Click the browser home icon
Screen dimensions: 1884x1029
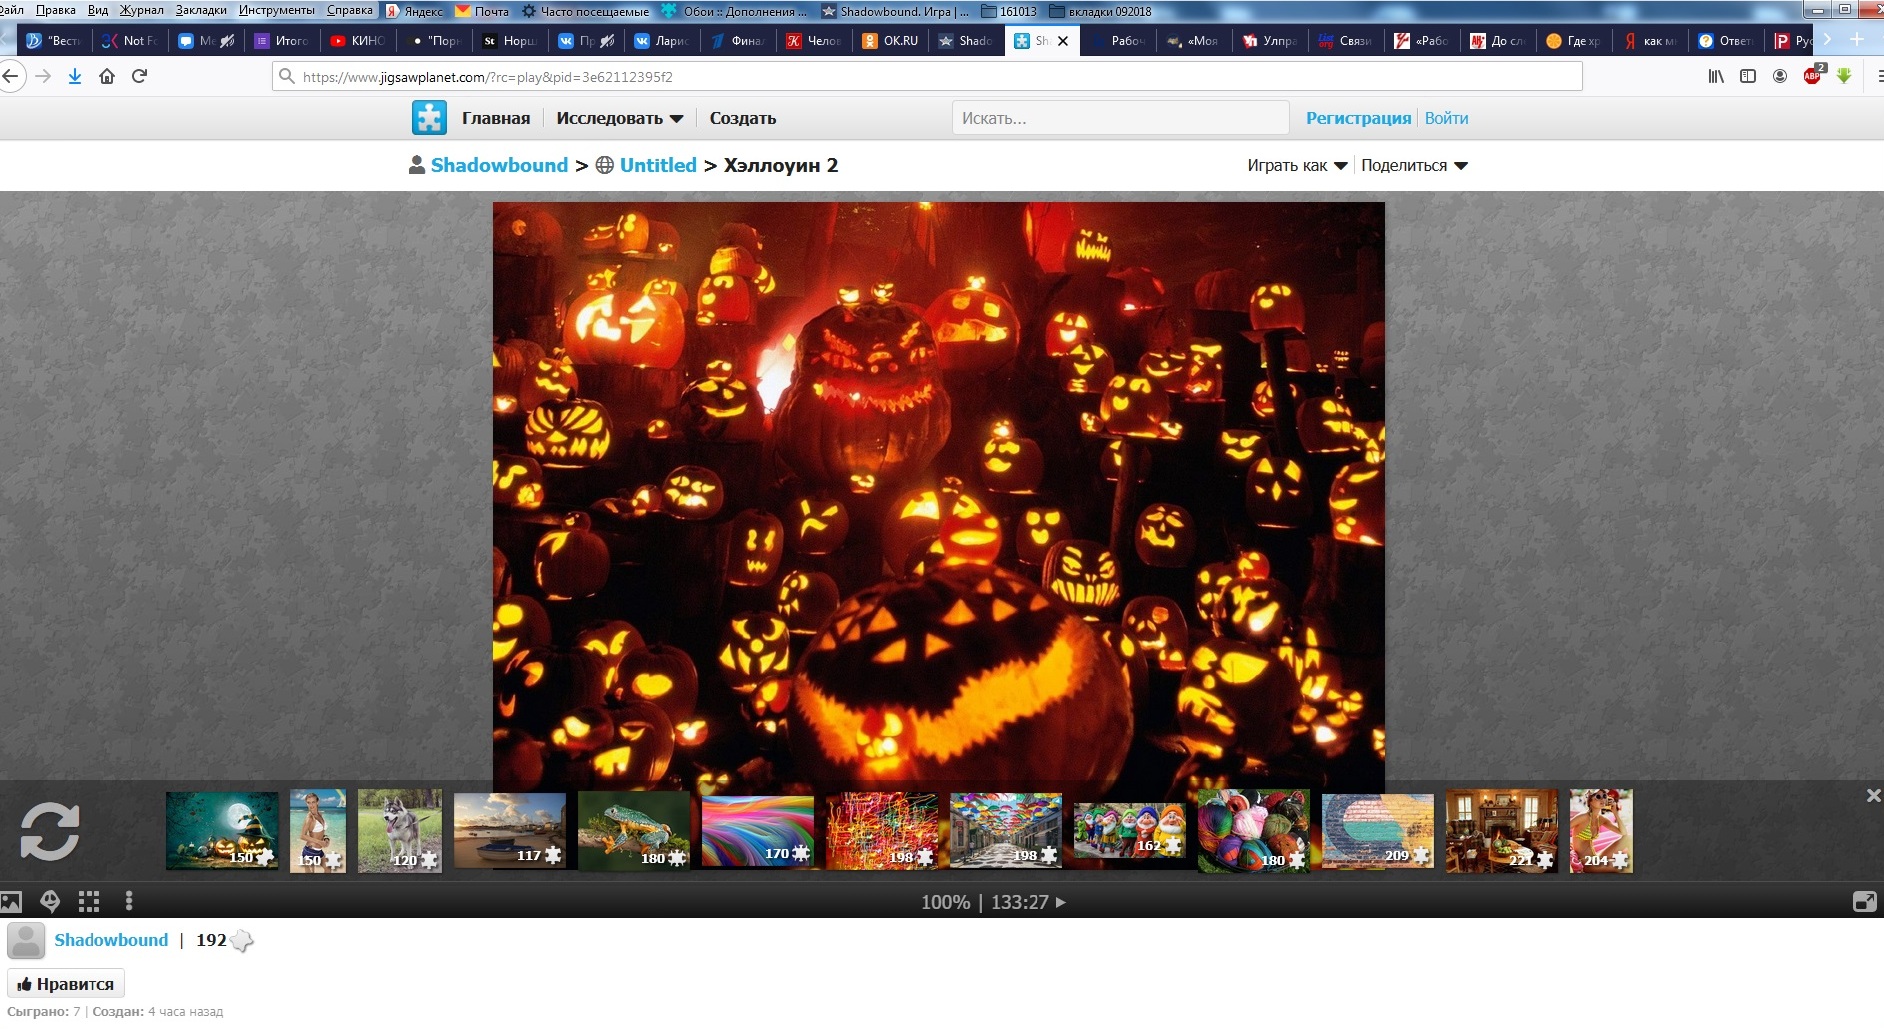(x=107, y=76)
